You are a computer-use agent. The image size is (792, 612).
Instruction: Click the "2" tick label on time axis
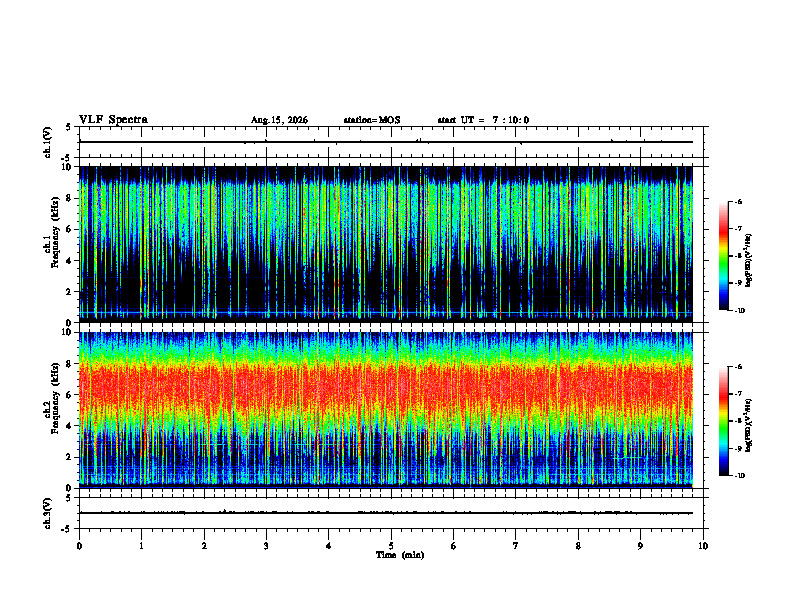[204, 546]
